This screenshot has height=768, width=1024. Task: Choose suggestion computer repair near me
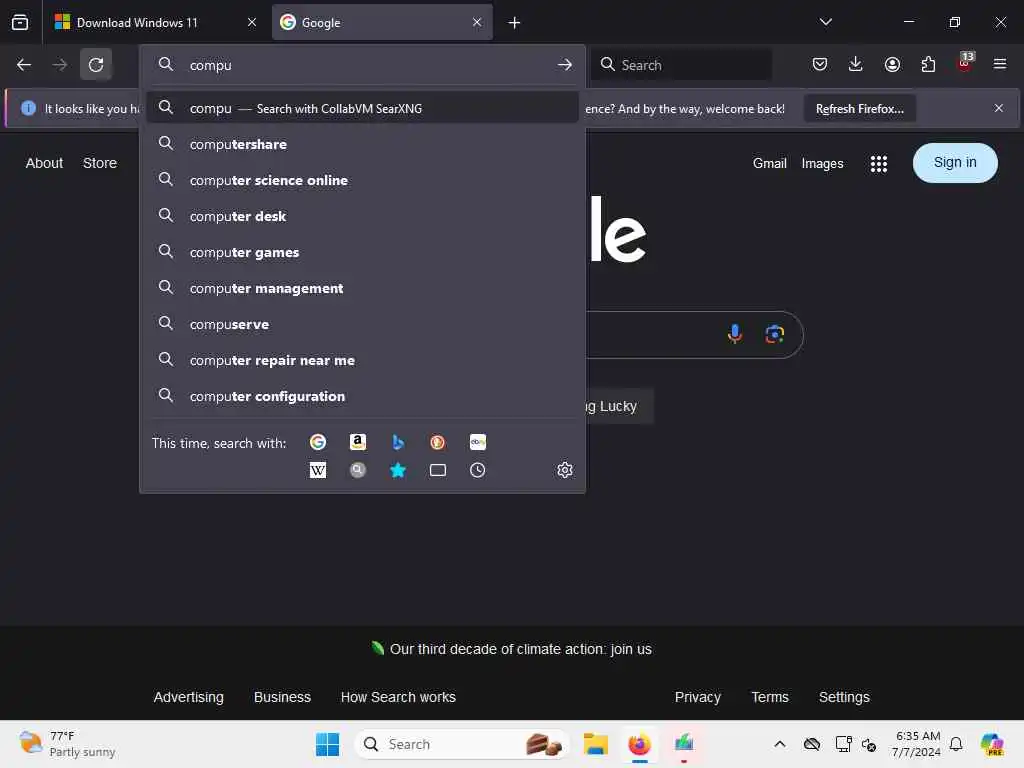pyautogui.click(x=362, y=360)
